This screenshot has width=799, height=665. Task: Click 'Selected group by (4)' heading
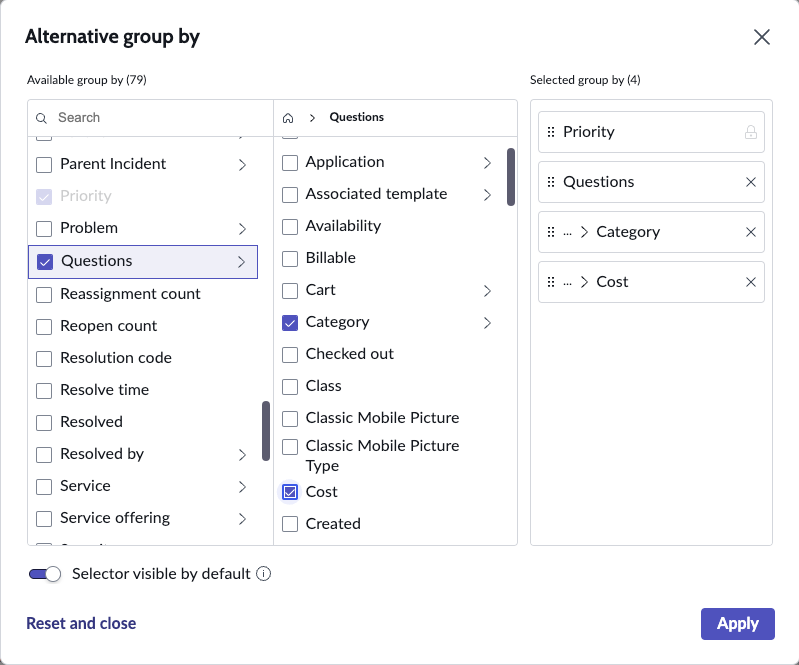tap(585, 80)
